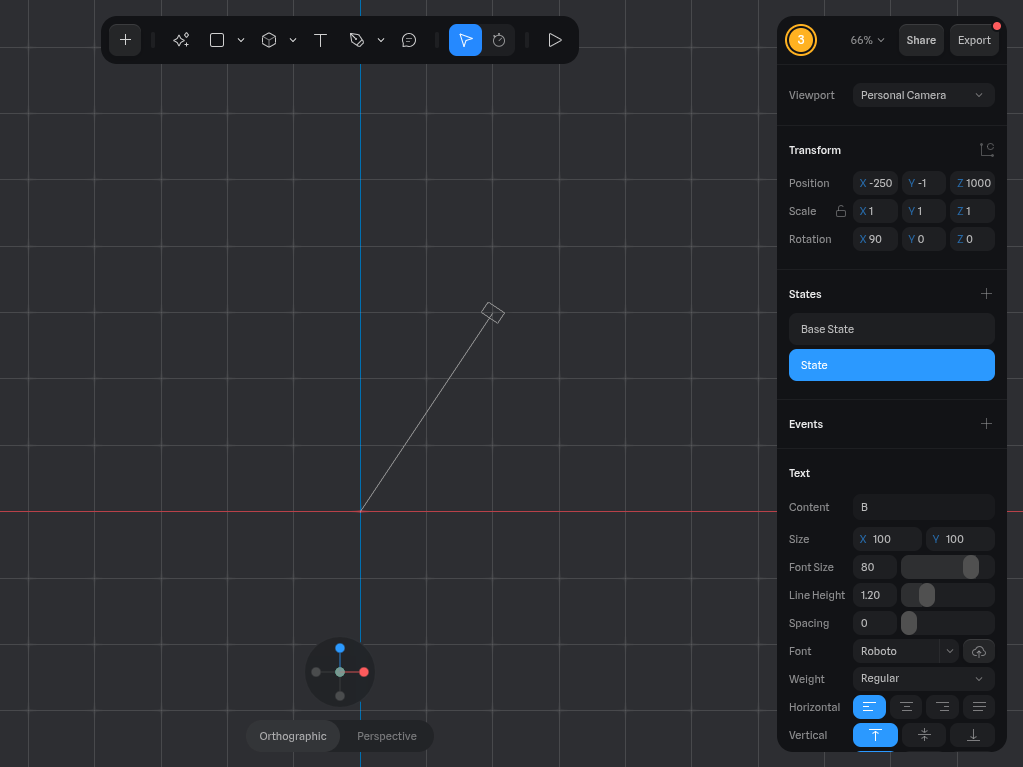Select Base State in States list
Viewport: 1023px width, 767px height.
[x=892, y=329]
